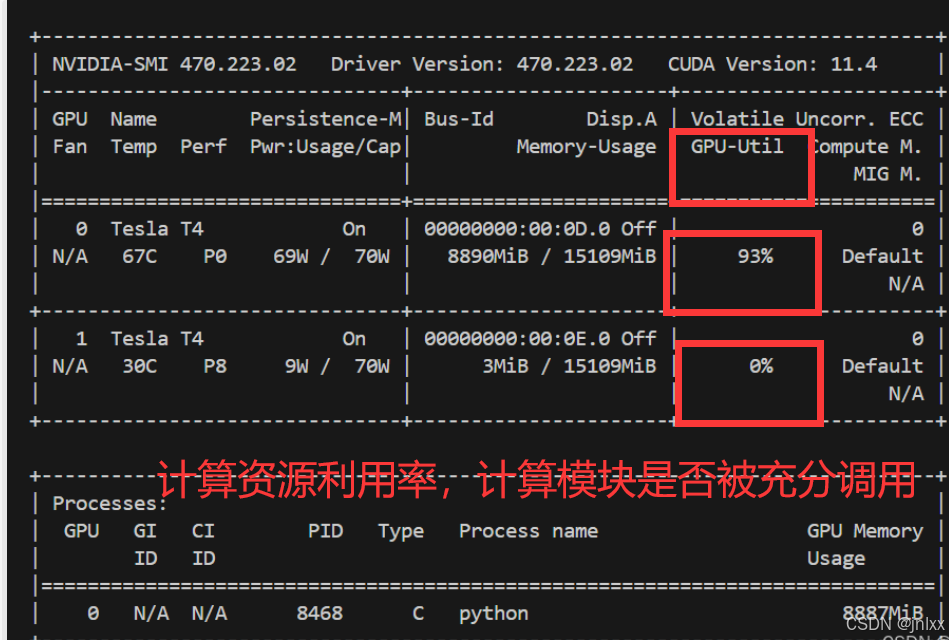The image size is (949, 640).
Task: Click the CI ID column header
Action: [203, 545]
